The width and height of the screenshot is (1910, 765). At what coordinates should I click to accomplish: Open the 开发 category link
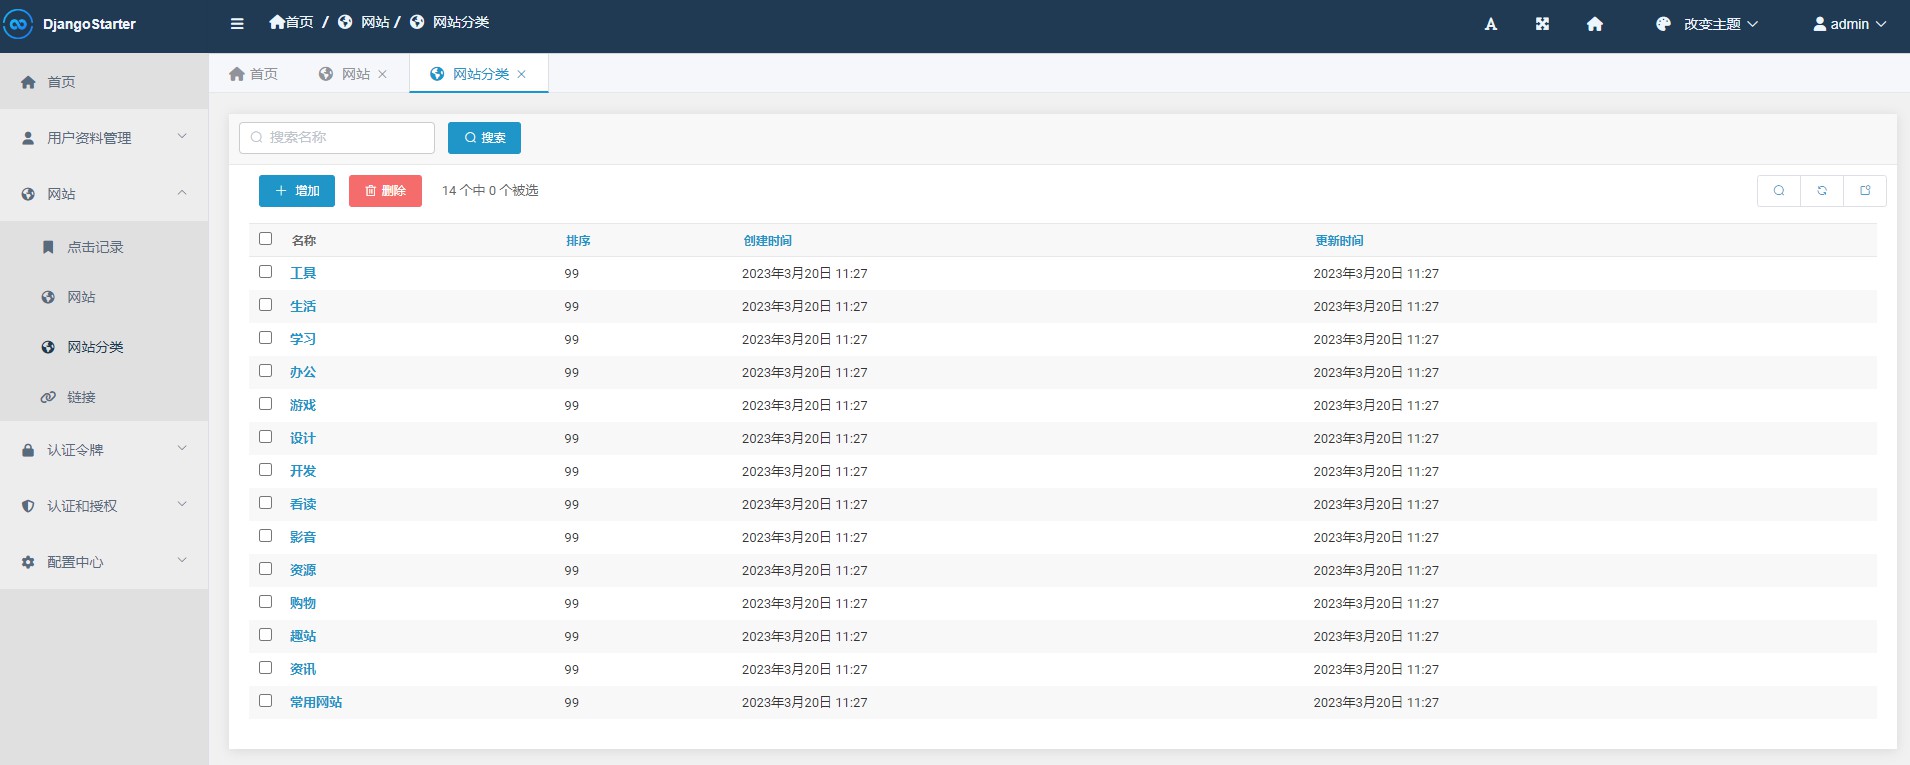pos(303,471)
